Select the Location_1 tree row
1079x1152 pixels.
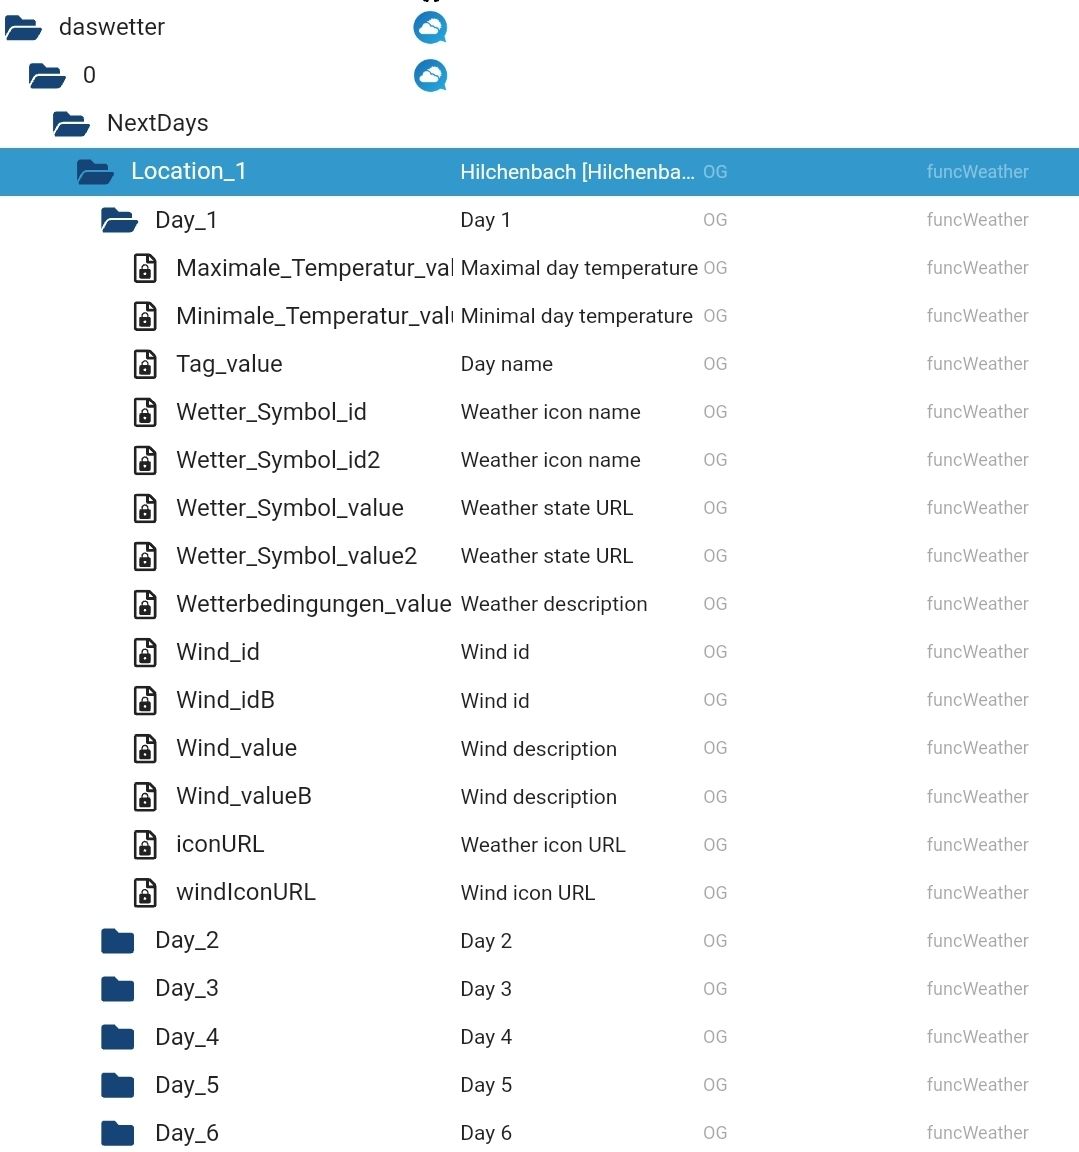(188, 171)
